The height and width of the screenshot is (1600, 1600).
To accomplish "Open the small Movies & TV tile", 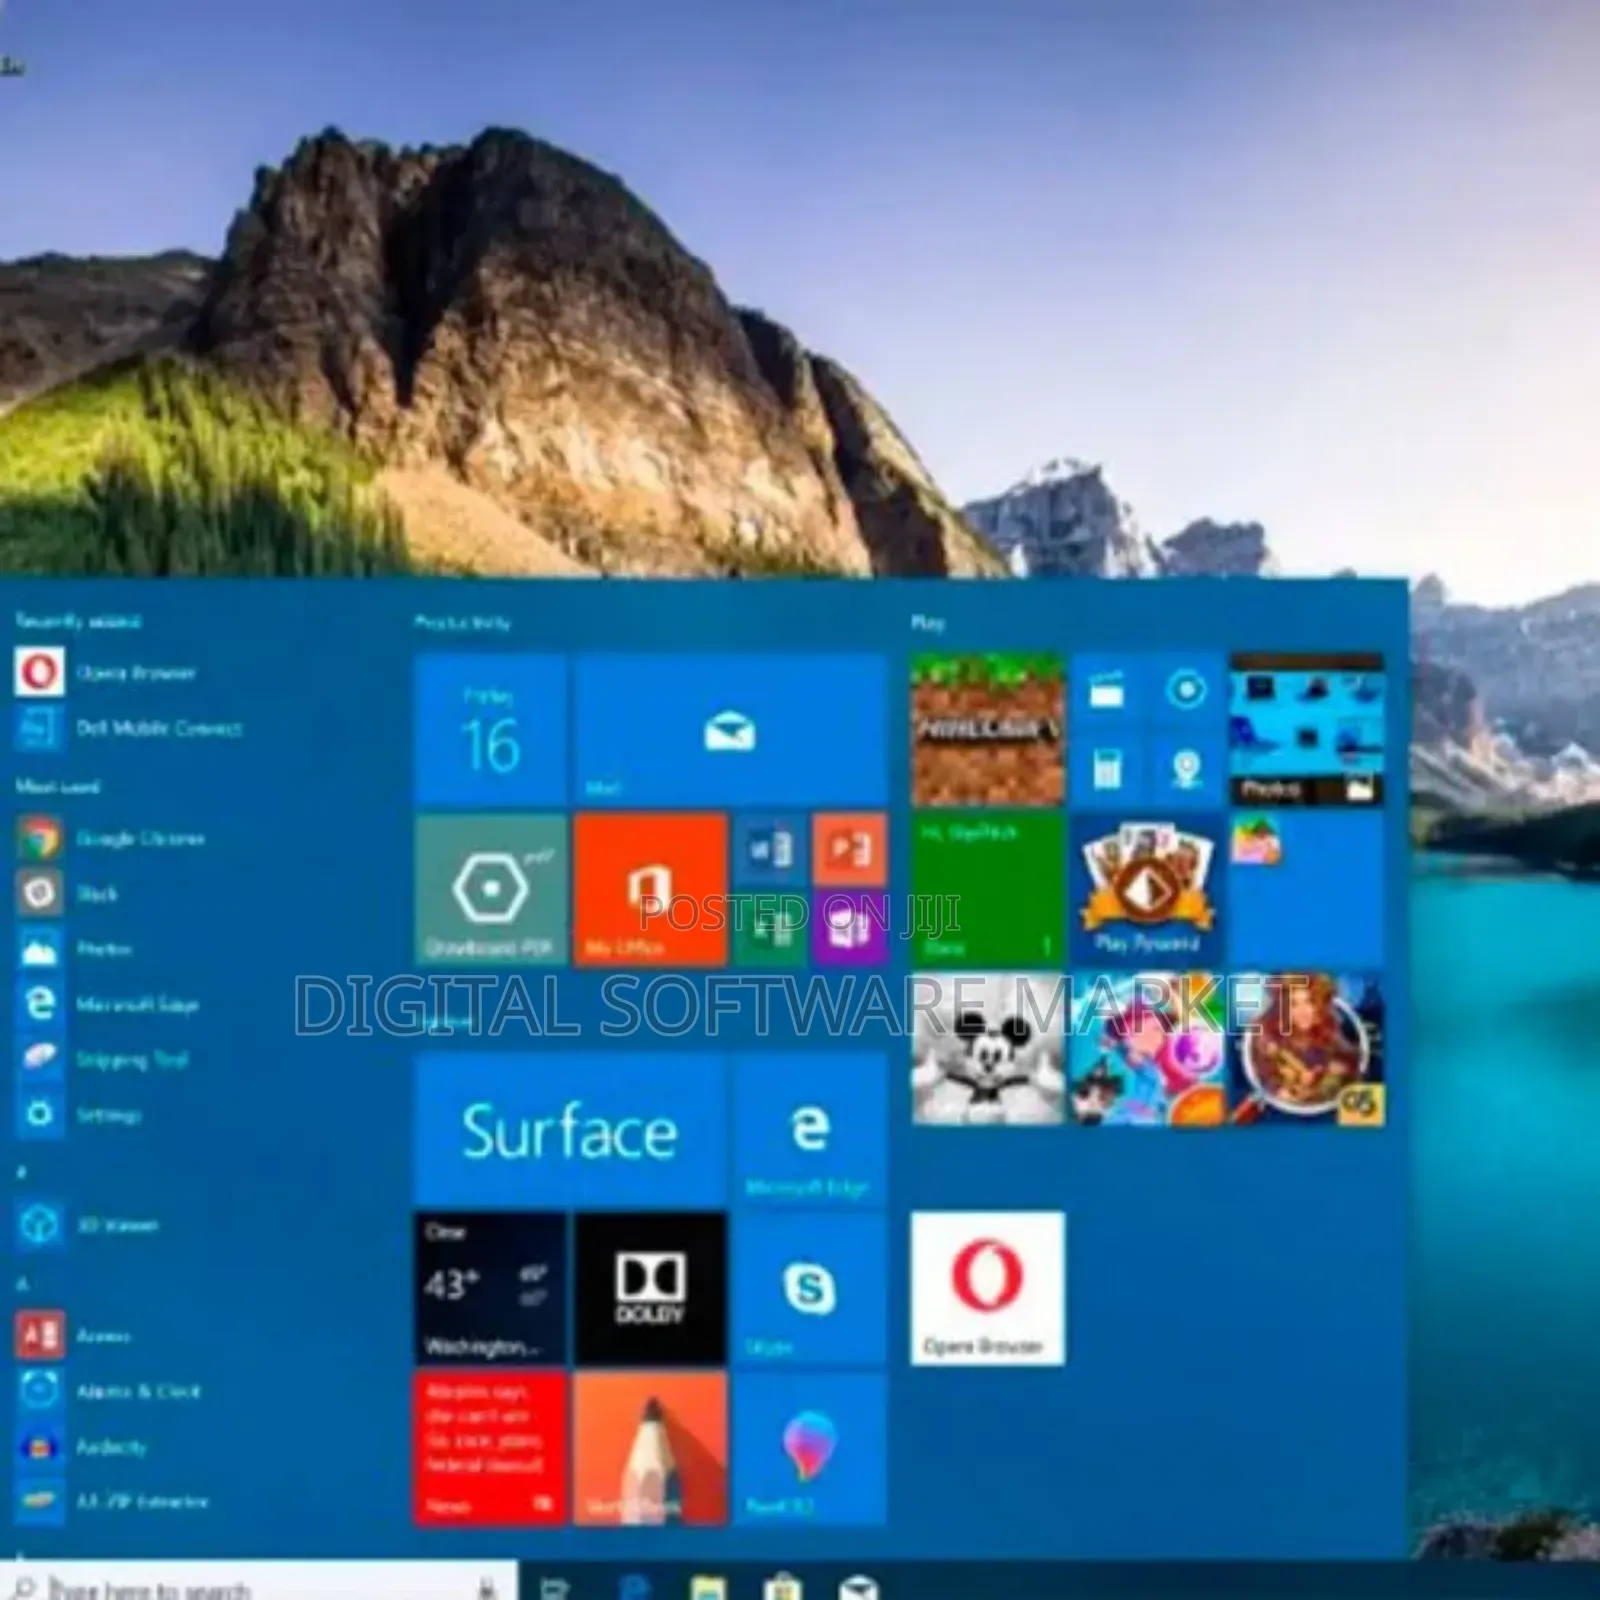I will click(1107, 690).
